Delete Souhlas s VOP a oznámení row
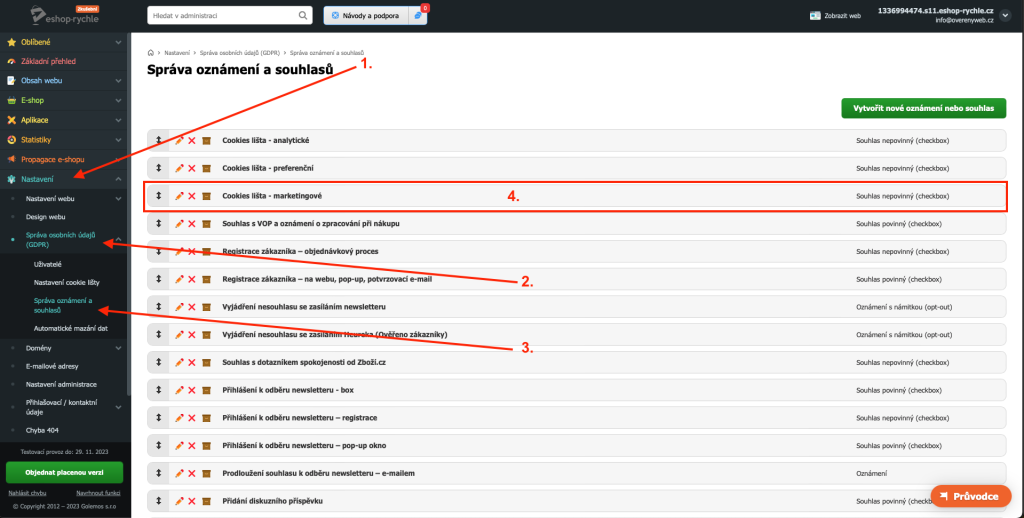The width and height of the screenshot is (1024, 518). pos(192,223)
